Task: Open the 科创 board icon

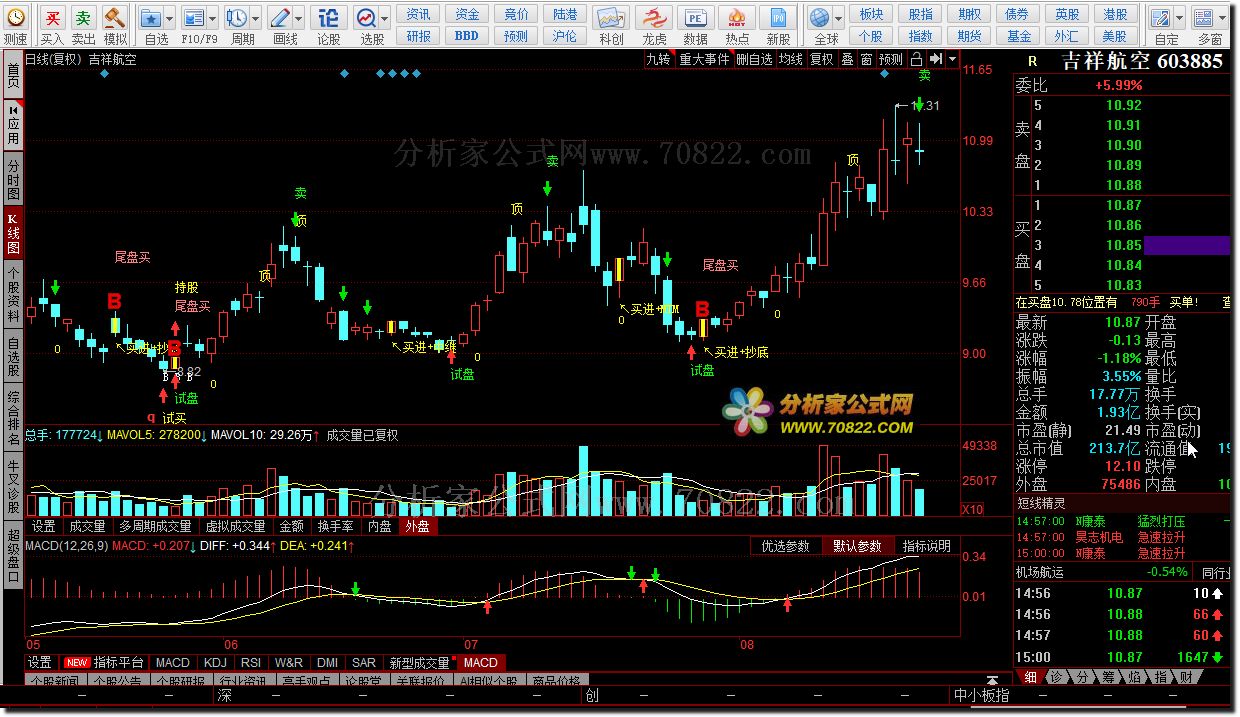Action: 611,18
